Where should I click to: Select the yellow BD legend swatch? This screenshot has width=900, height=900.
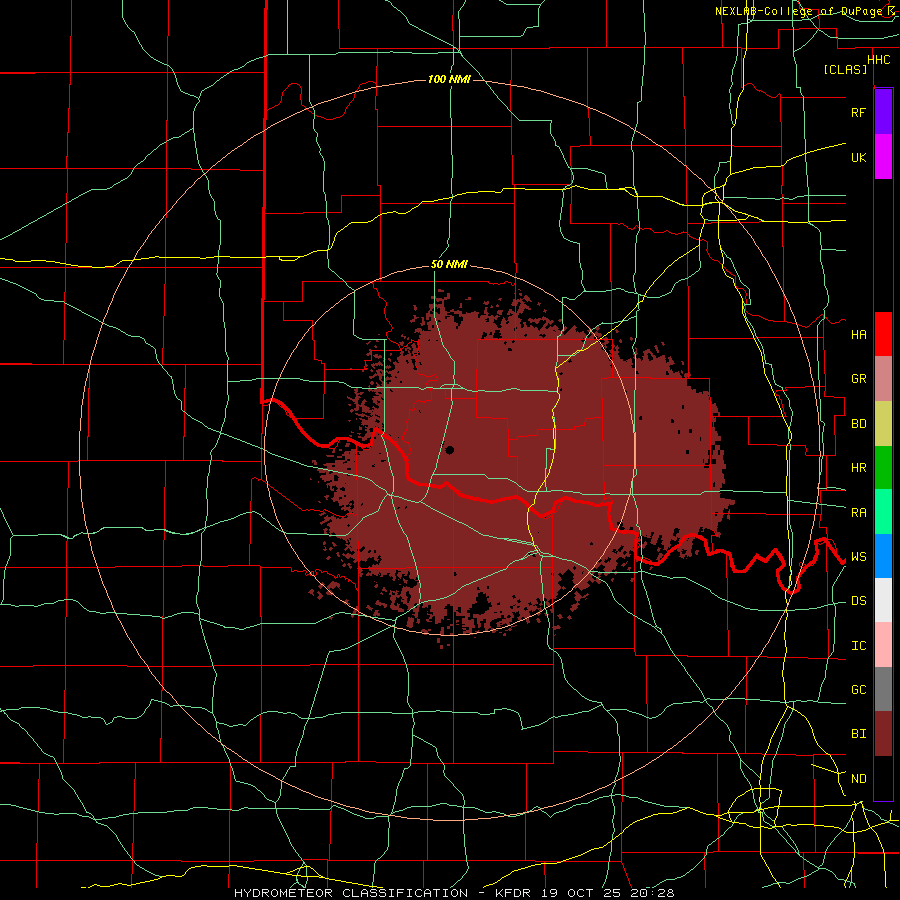883,424
